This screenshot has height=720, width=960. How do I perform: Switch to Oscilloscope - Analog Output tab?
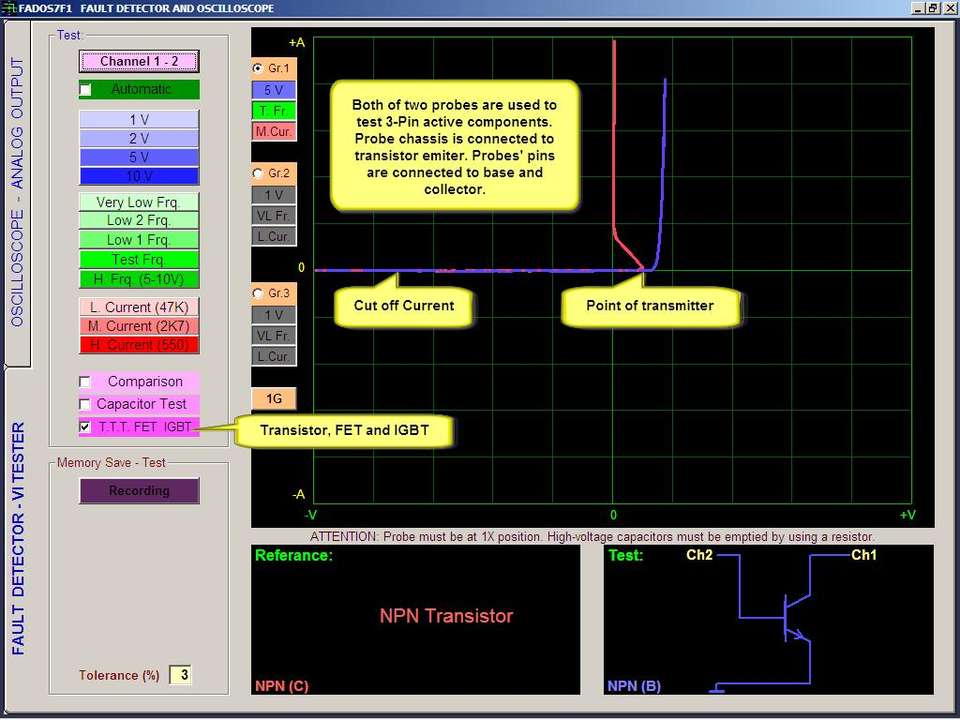pos(17,192)
